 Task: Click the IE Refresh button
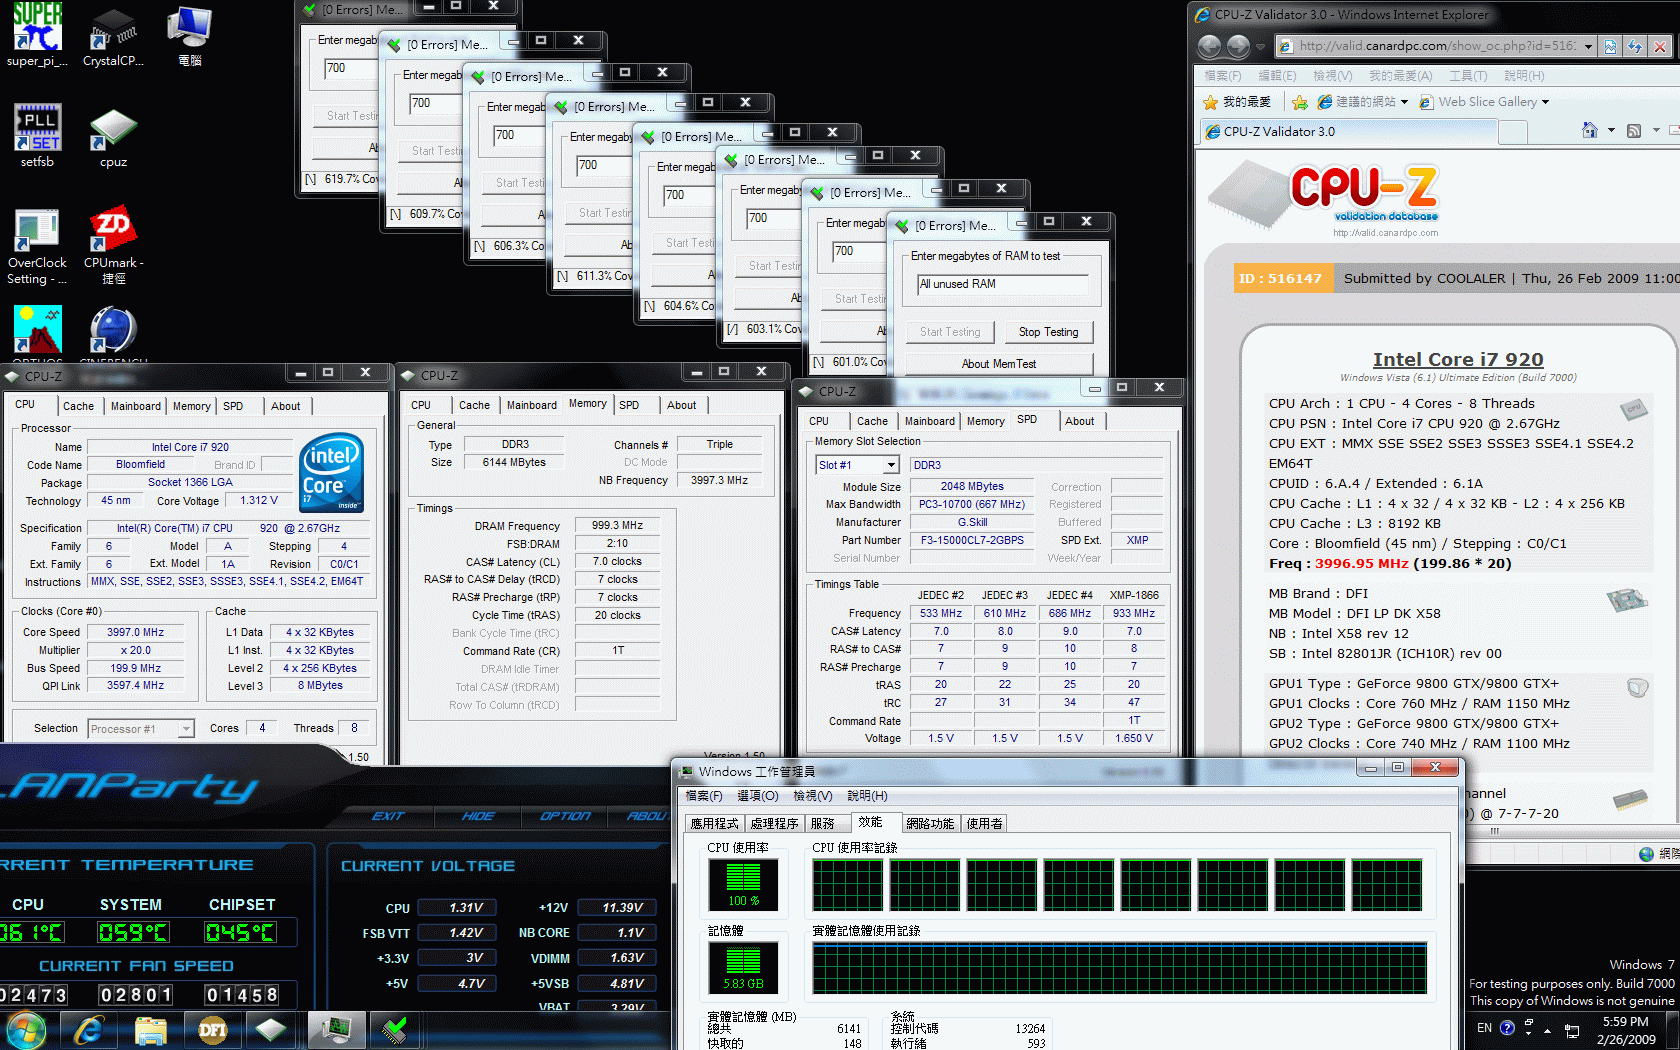tap(1635, 46)
